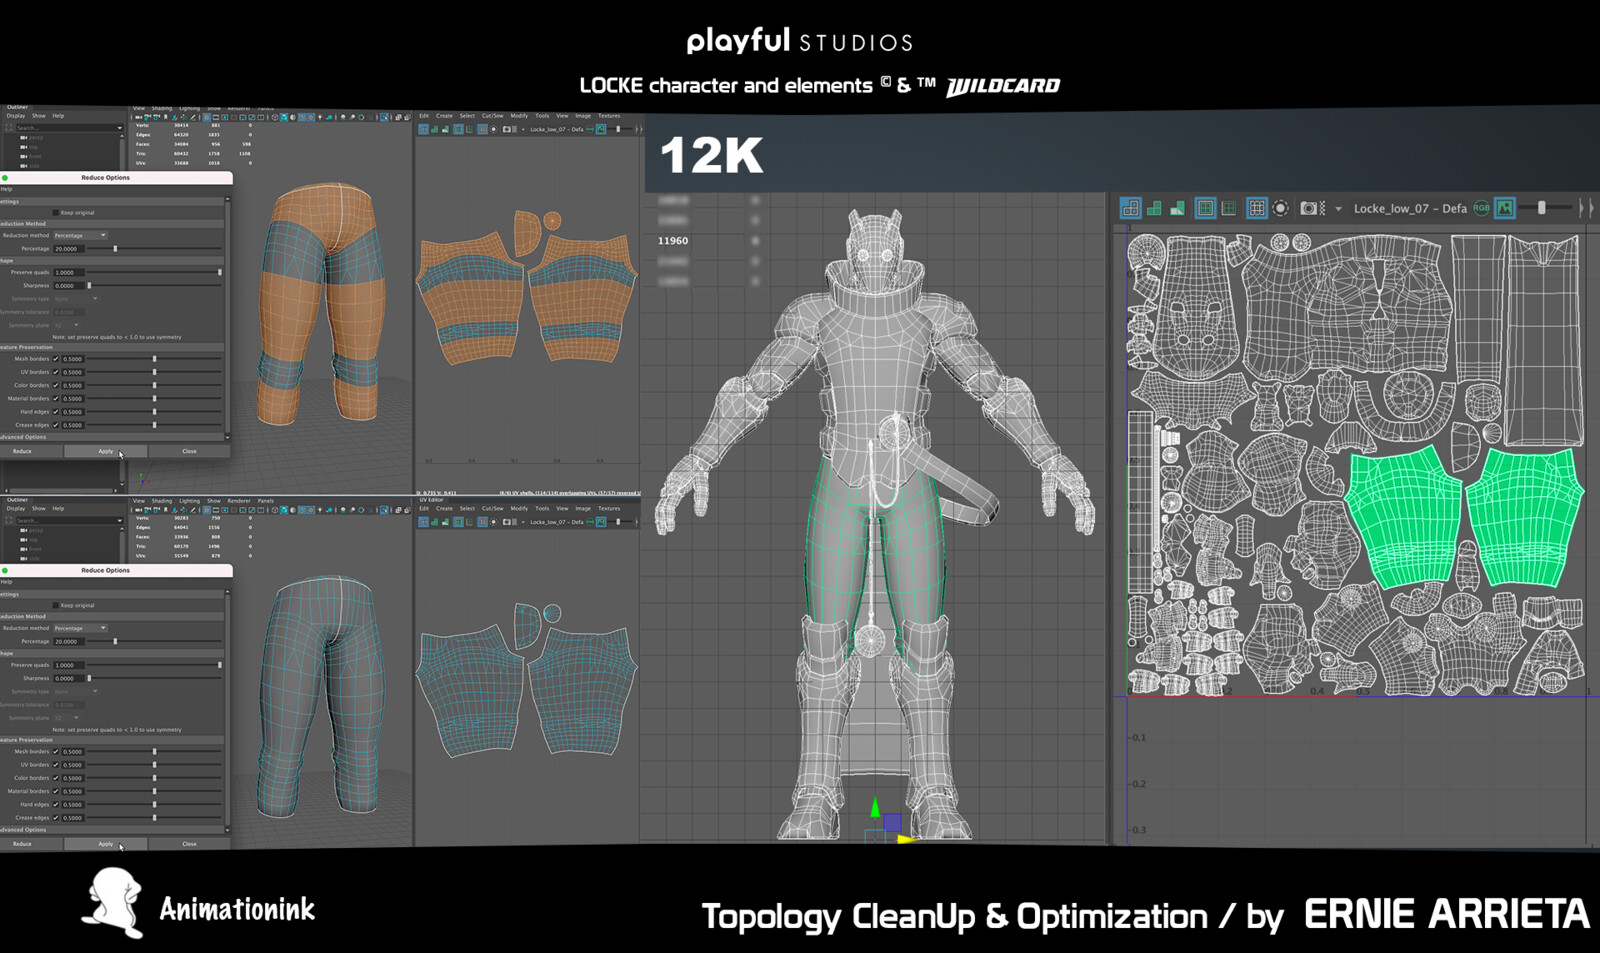1600x953 pixels.
Task: Check Keep original in upper Reduce Options
Action: coord(55,212)
